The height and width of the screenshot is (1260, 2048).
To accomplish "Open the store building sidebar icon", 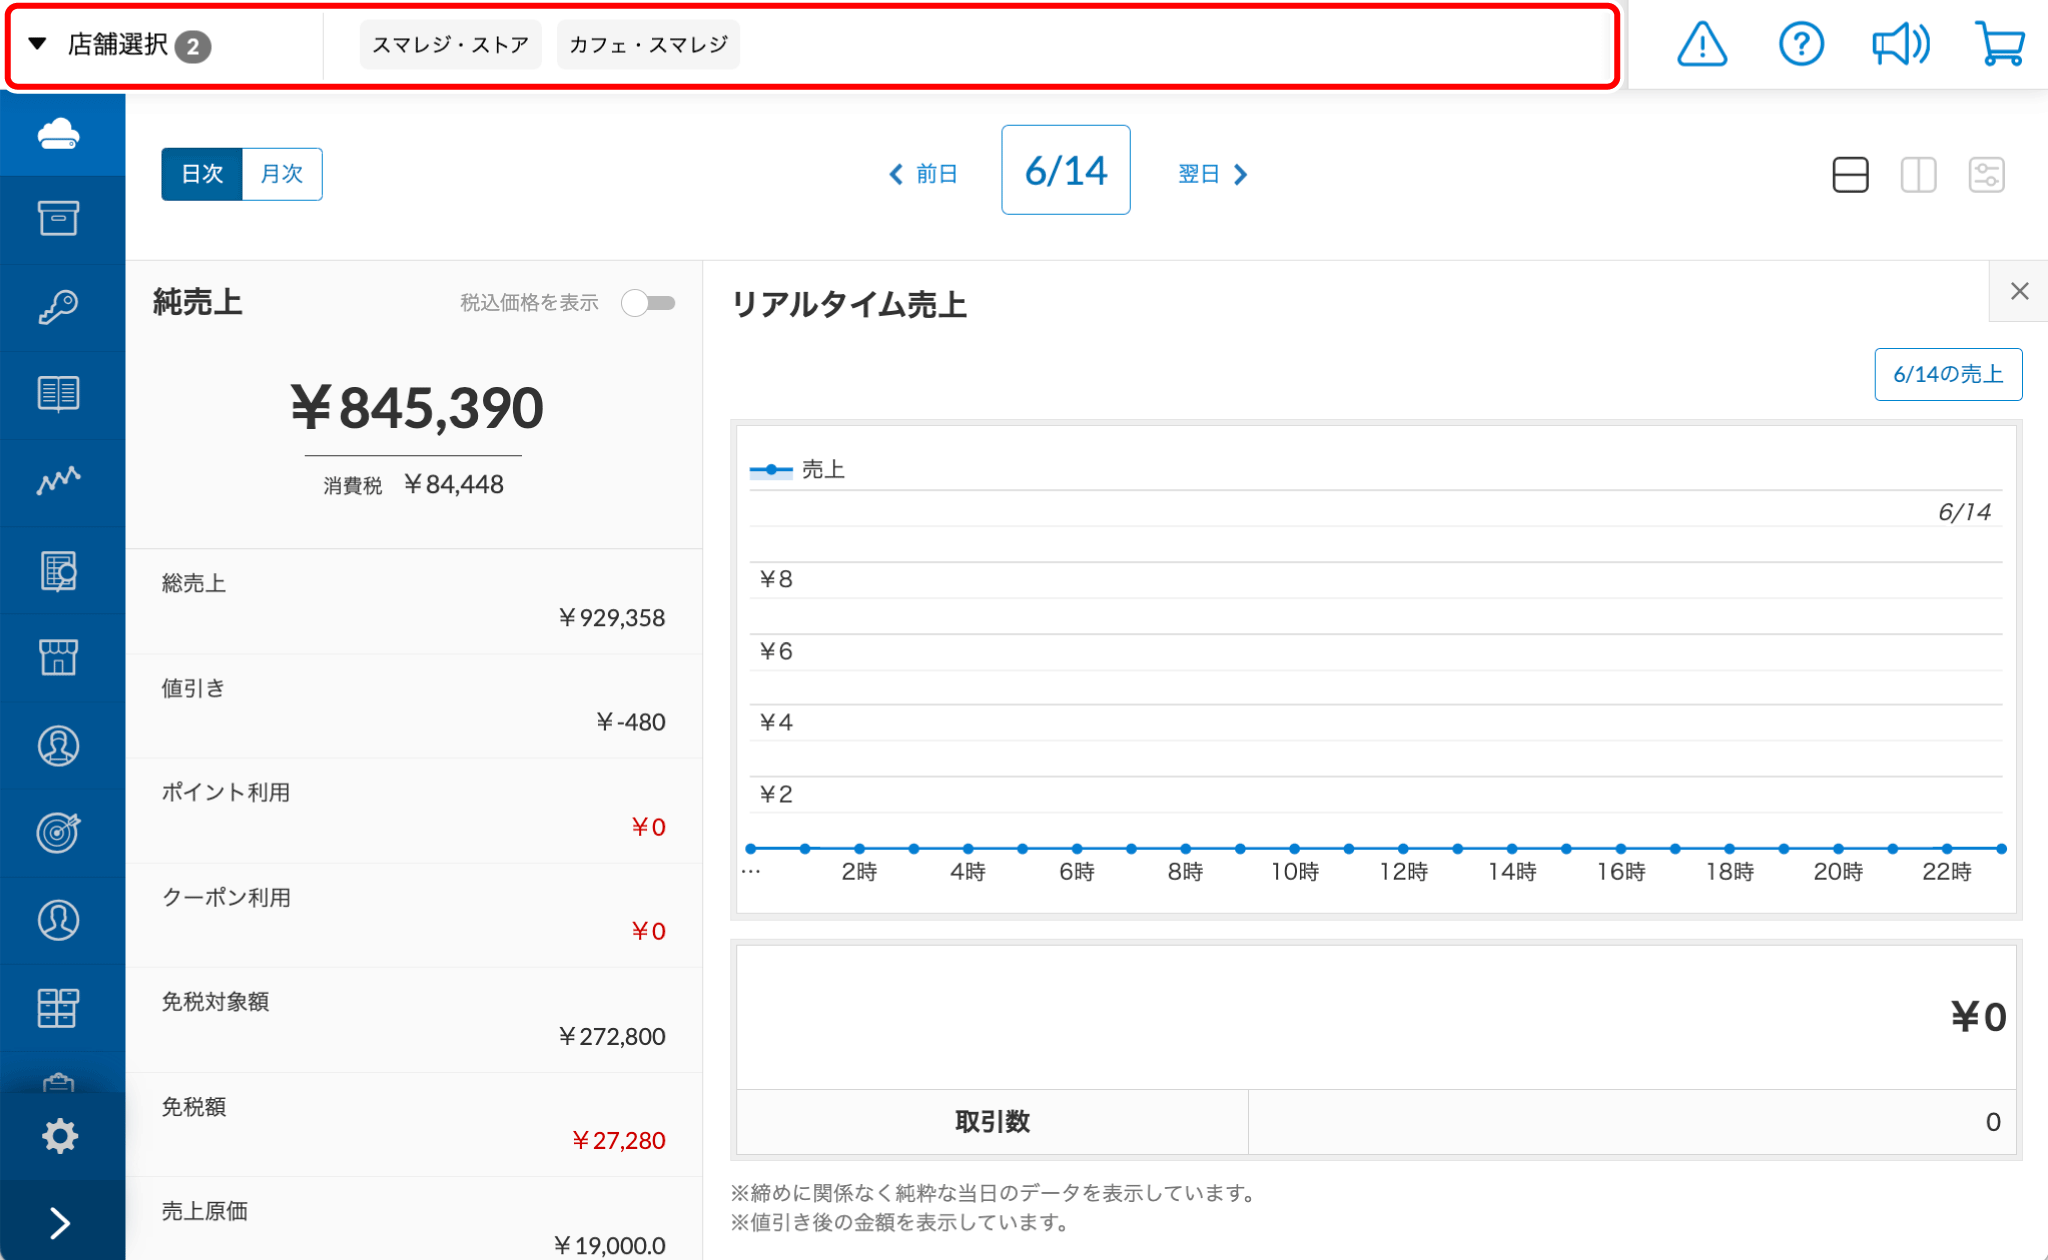I will pos(59,657).
